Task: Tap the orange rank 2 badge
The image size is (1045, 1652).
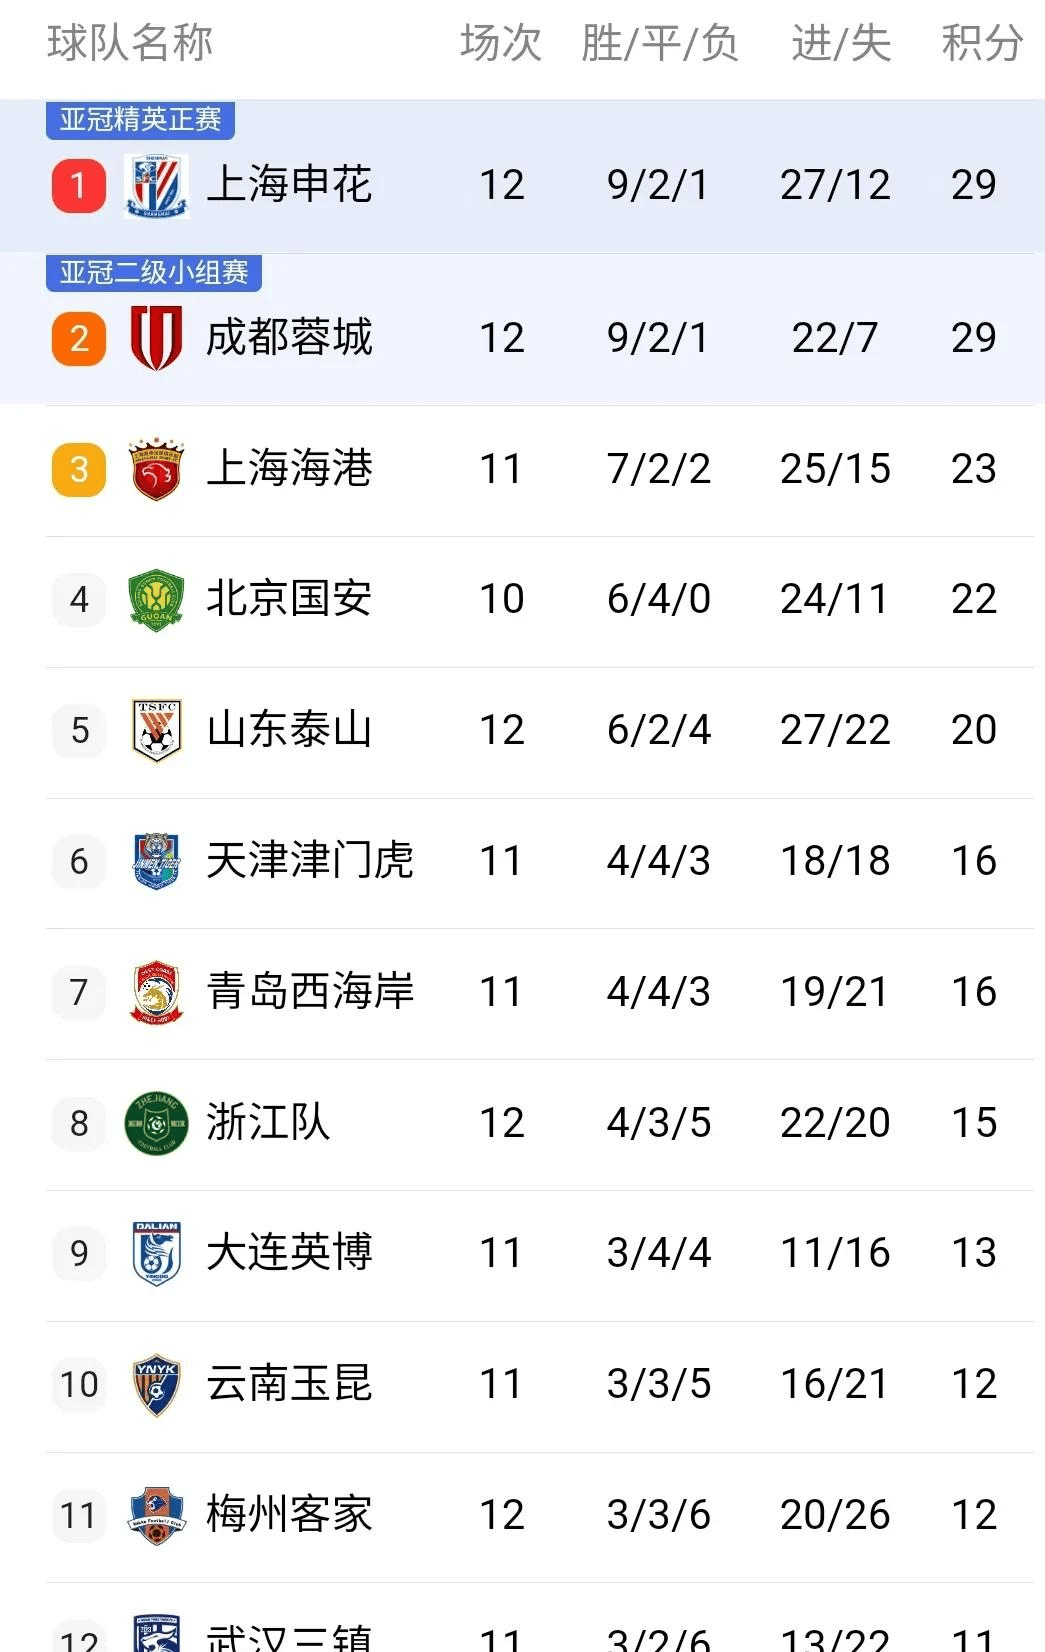Action: (x=79, y=338)
